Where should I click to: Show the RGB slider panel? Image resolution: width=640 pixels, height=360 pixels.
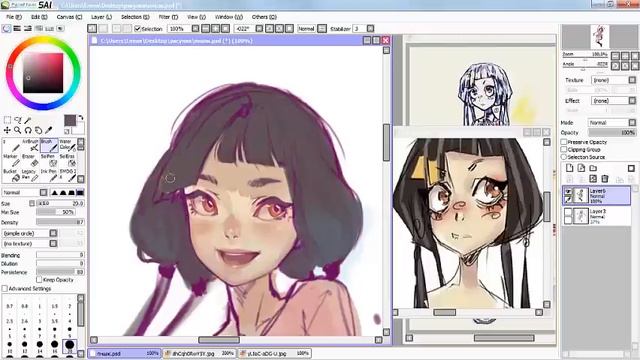pyautogui.click(x=17, y=29)
